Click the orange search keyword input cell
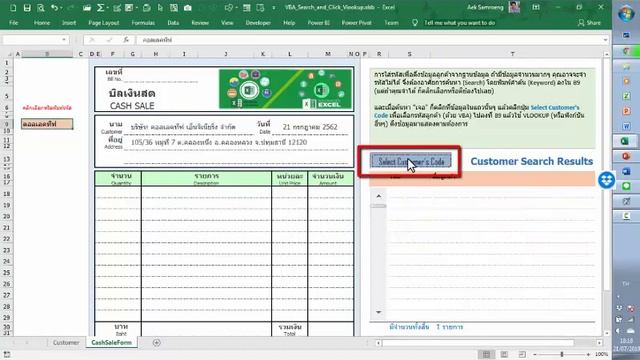Image resolution: width=640 pixels, height=360 pixels. pyautogui.click(x=47, y=124)
